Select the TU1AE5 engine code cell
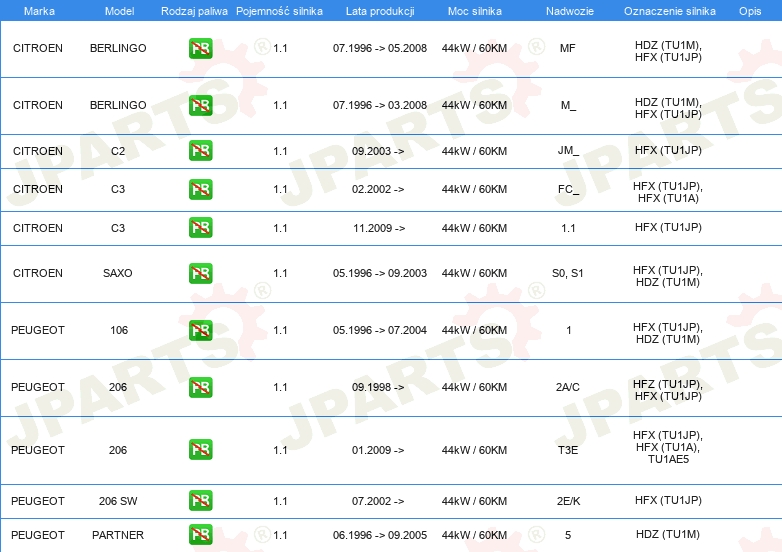This screenshot has width=782, height=552. 667,459
